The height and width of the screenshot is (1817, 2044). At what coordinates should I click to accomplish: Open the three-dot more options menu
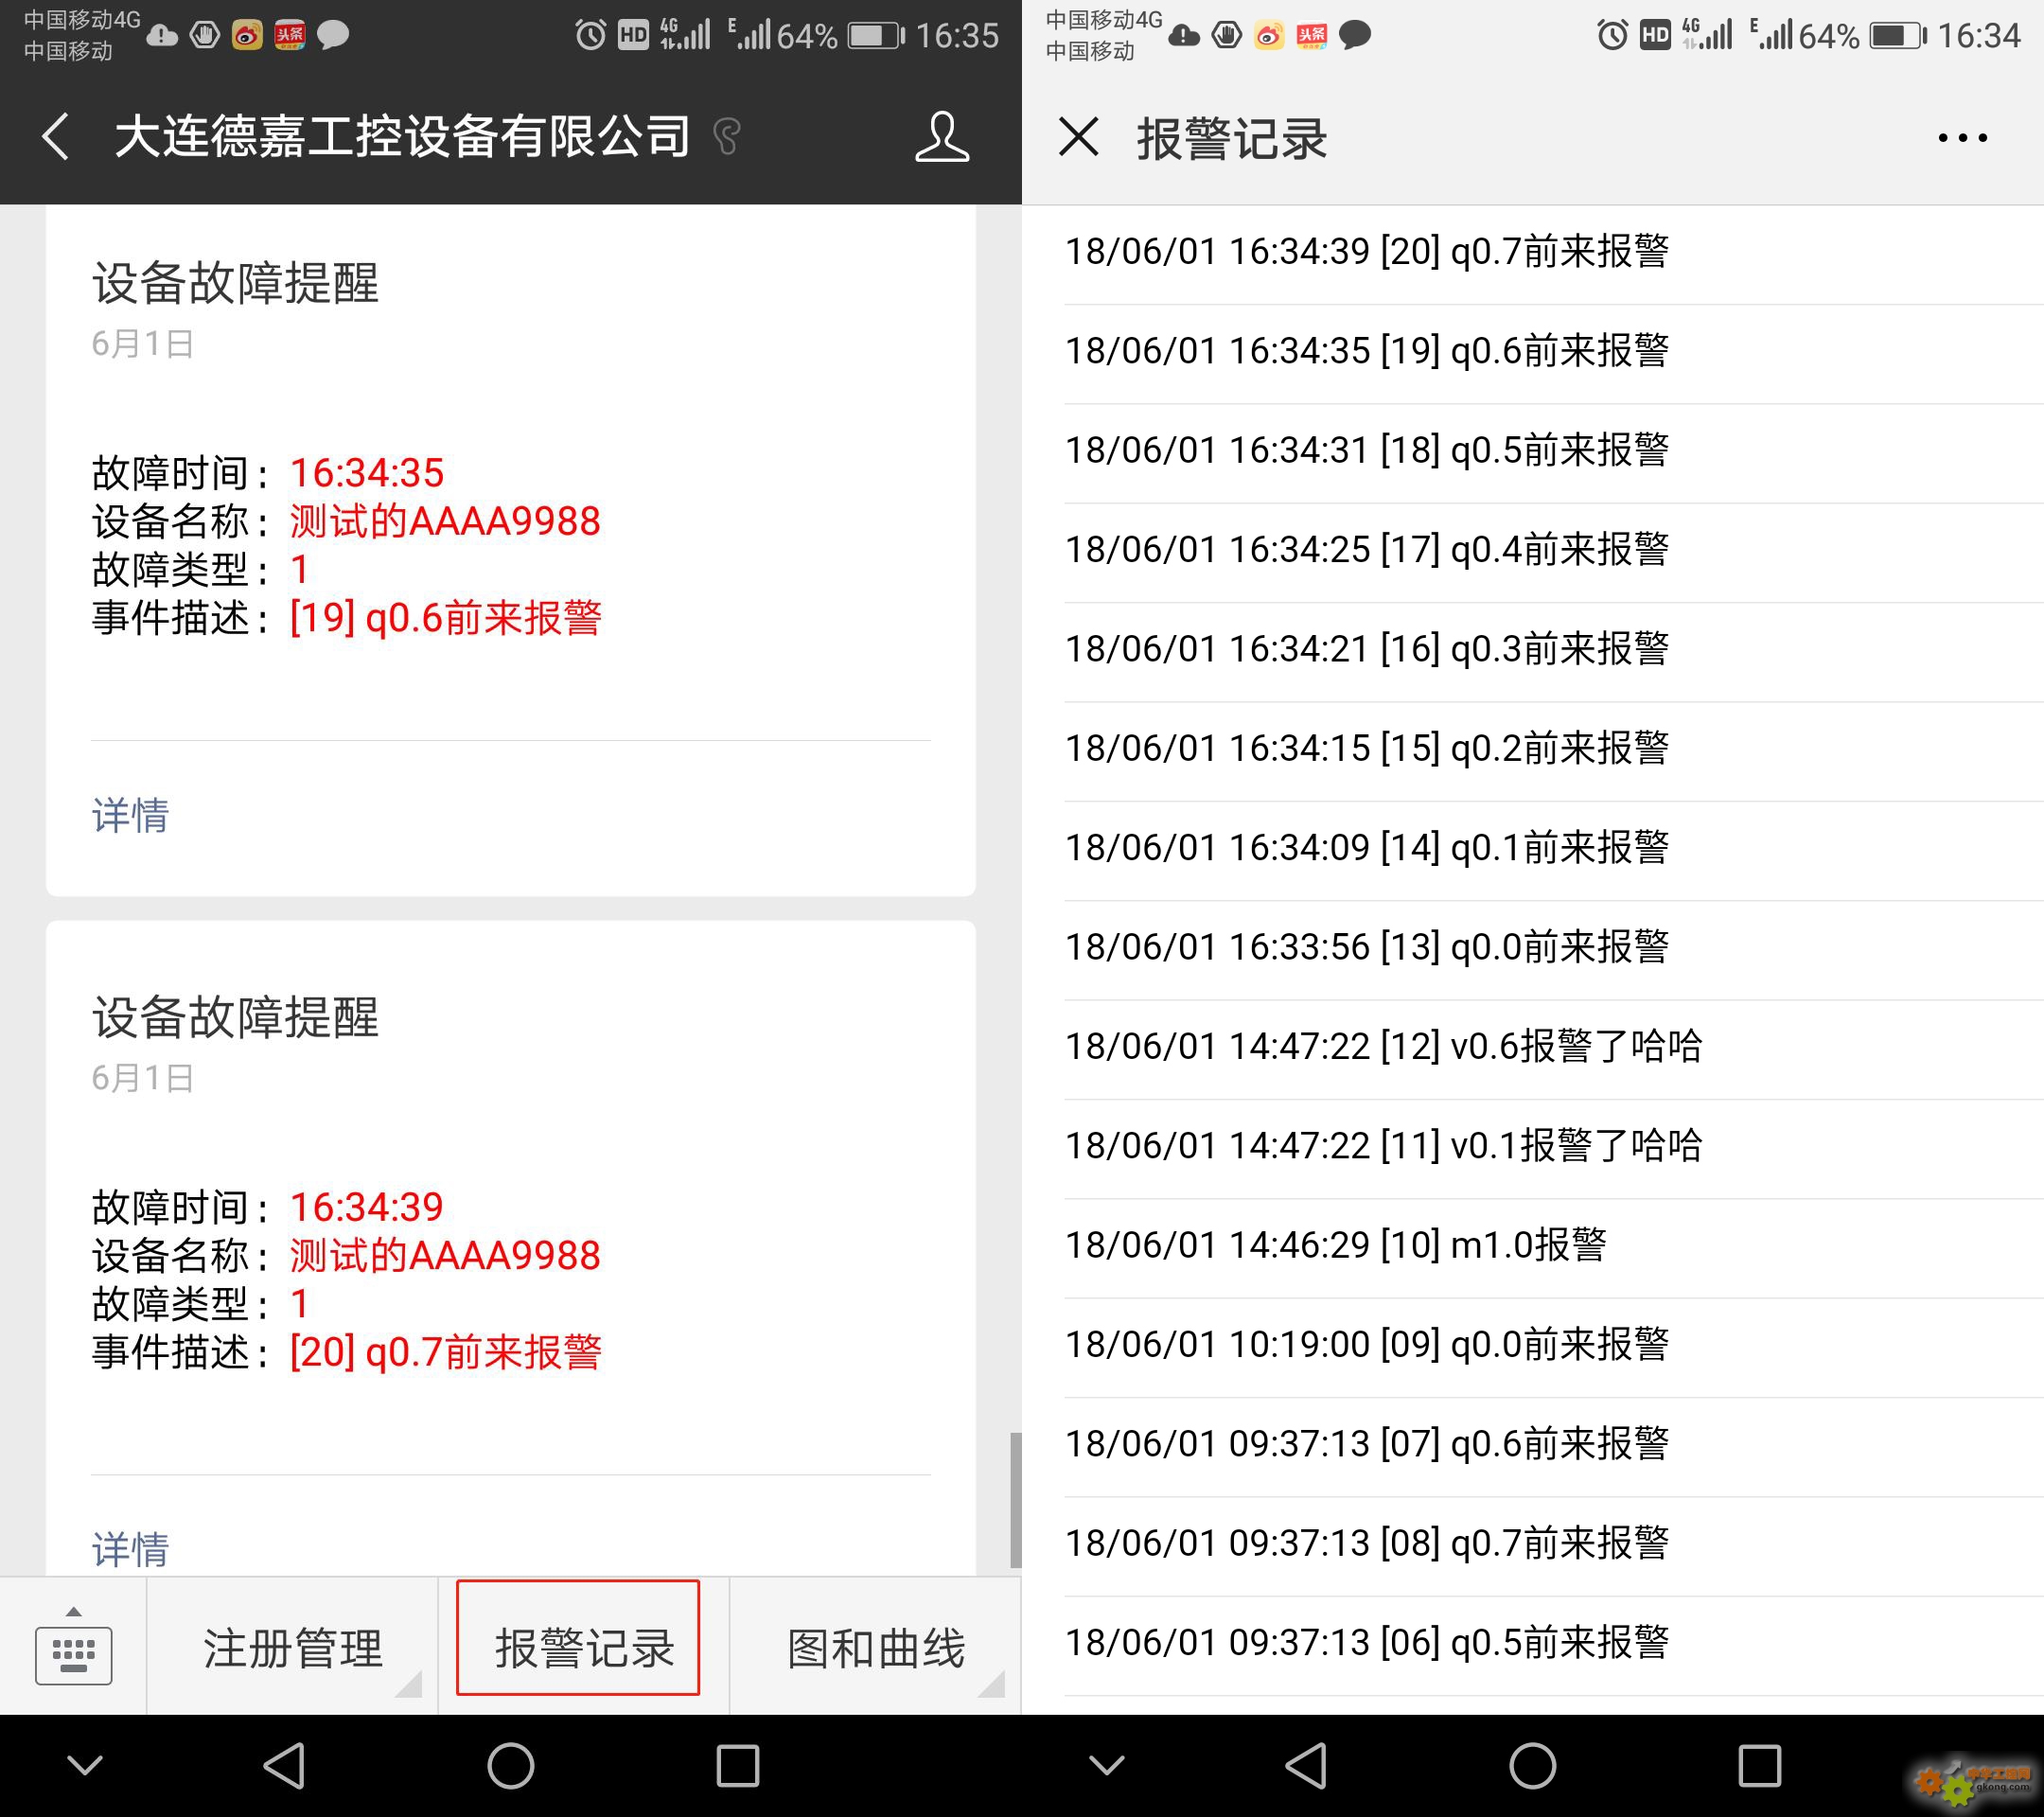coord(1962,138)
